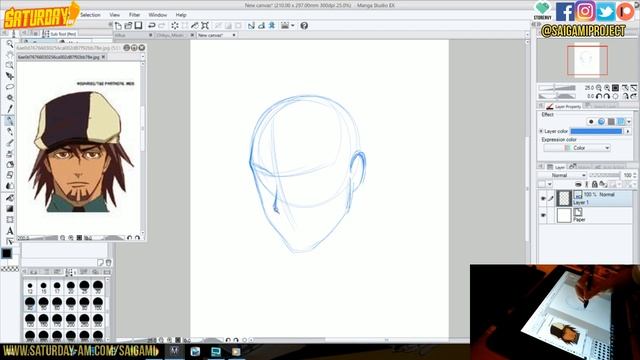Close the New canvas document tab
The width and height of the screenshot is (640, 360).
(x=234, y=36)
